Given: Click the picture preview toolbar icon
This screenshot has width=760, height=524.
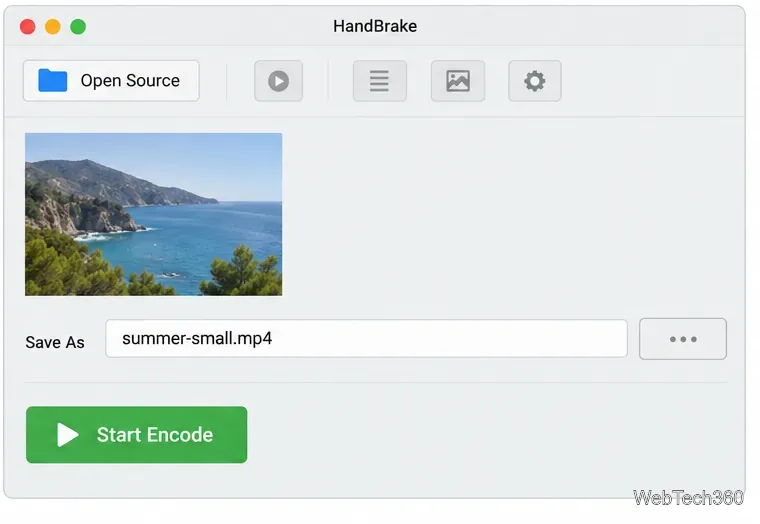Looking at the screenshot, I should tap(458, 81).
